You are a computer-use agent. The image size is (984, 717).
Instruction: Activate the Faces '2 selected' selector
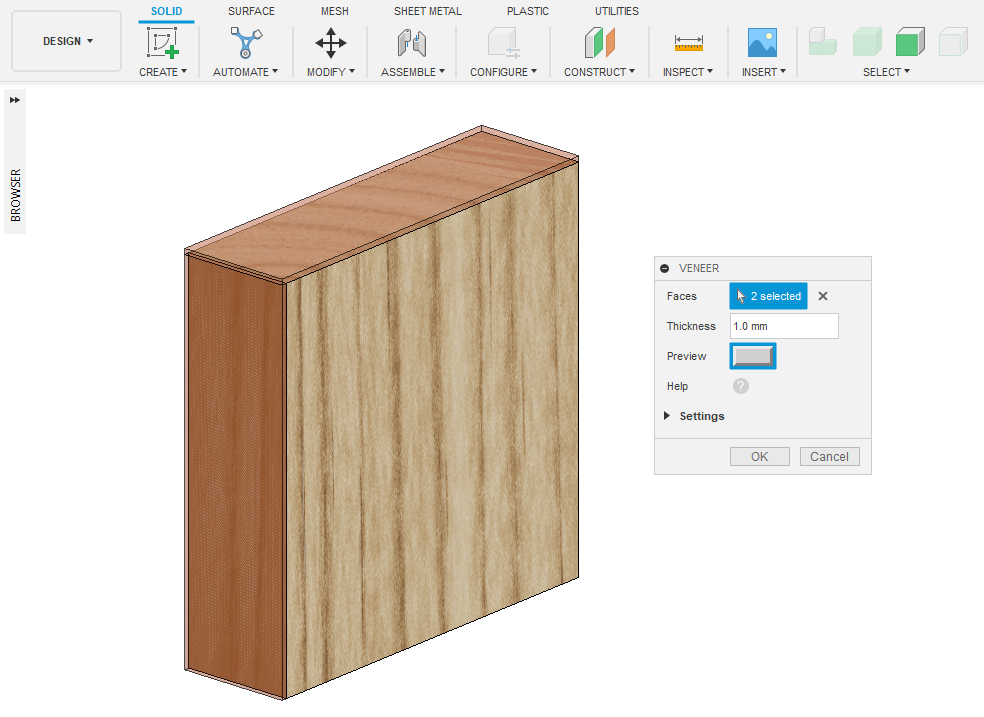click(x=768, y=296)
